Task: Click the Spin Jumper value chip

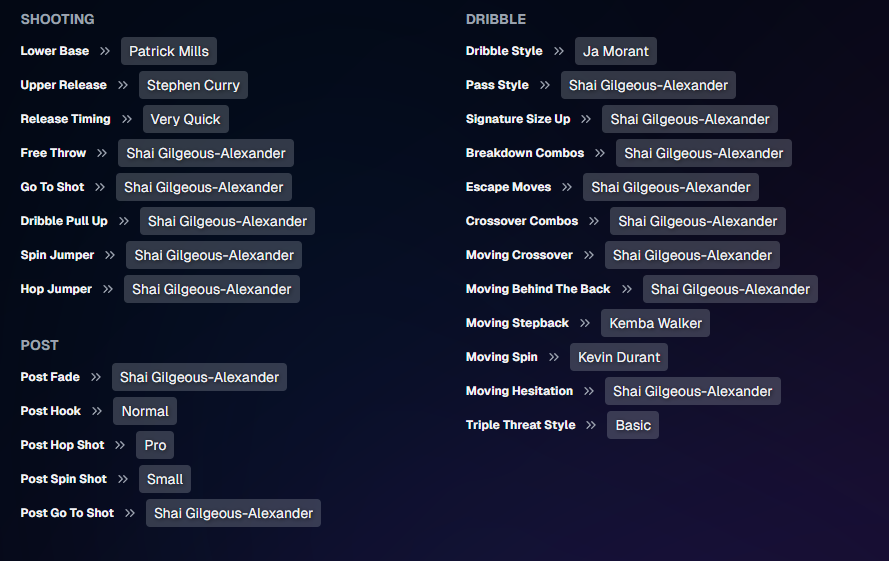Action: tap(214, 255)
